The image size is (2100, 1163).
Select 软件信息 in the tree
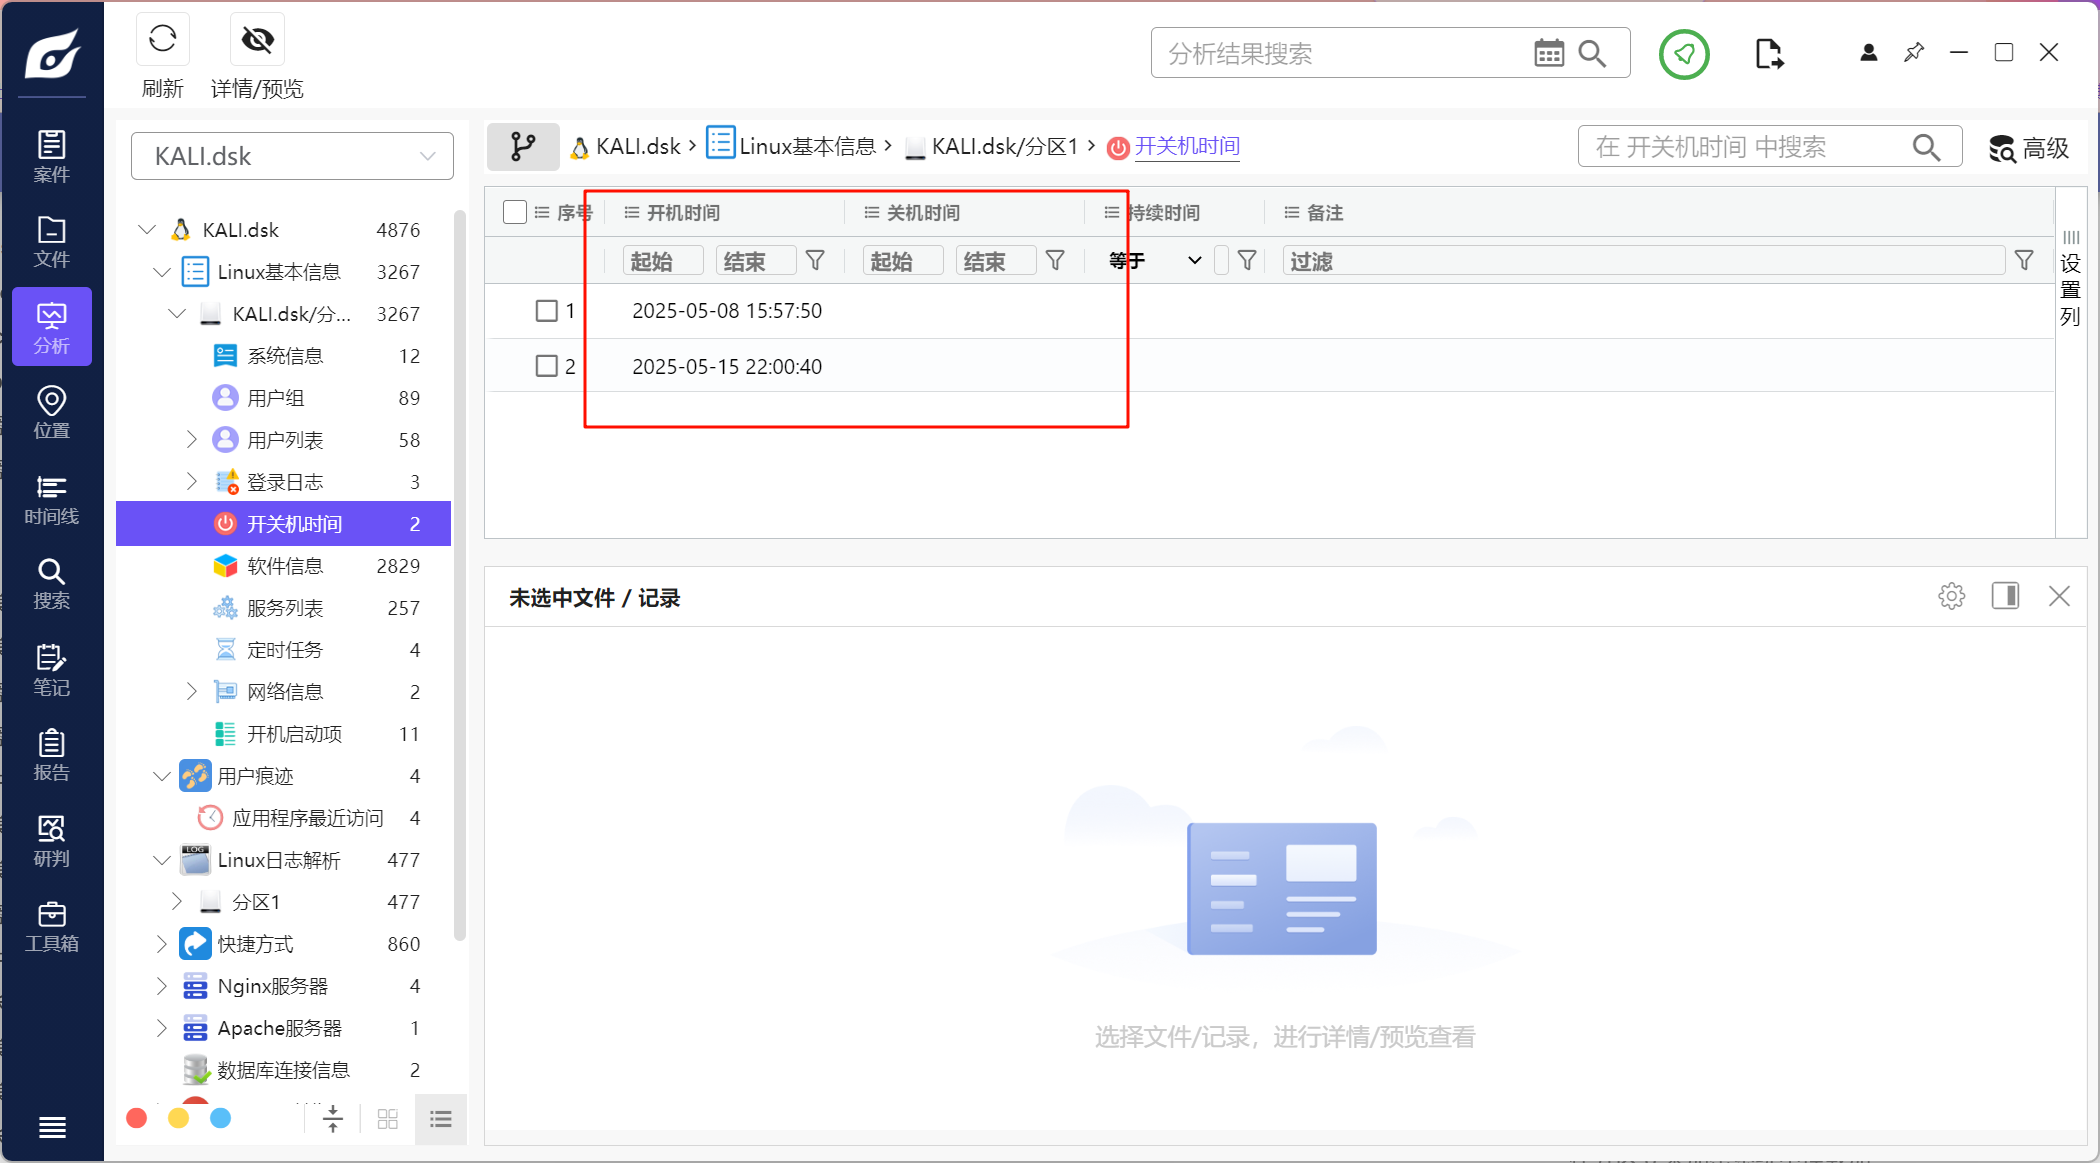pyautogui.click(x=285, y=566)
